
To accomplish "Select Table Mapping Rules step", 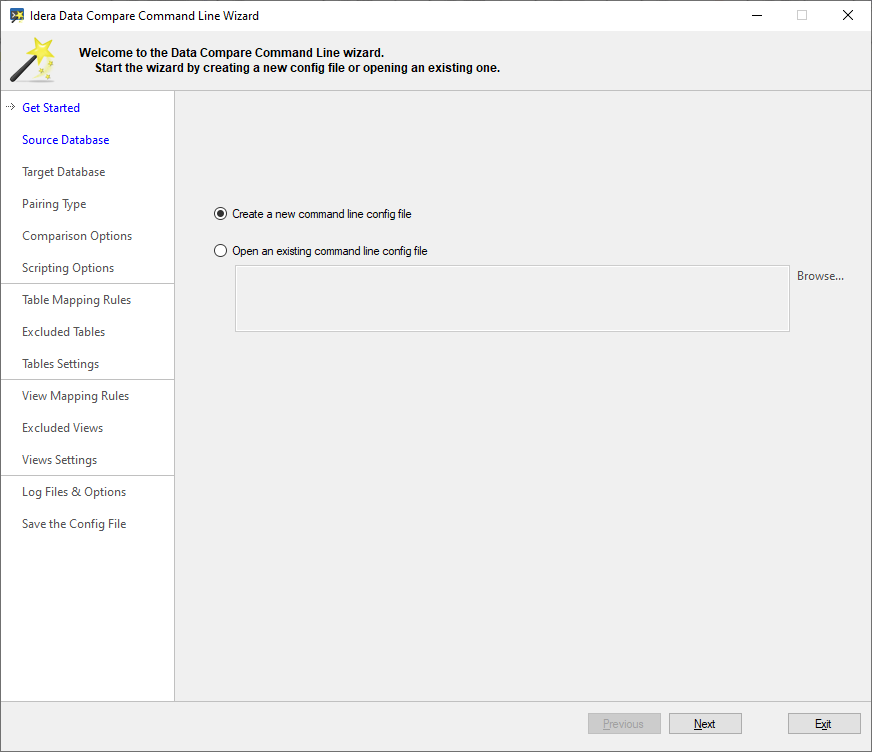I will (x=77, y=300).
